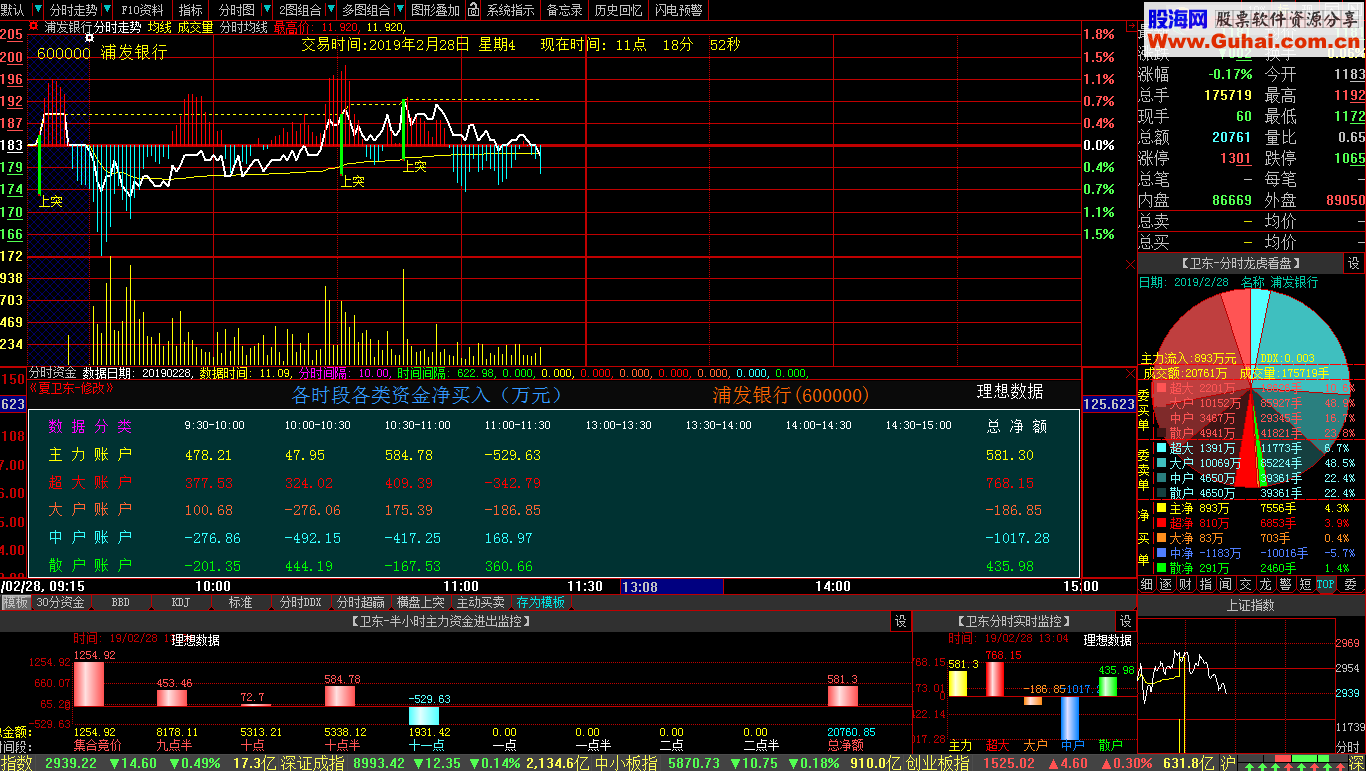The height and width of the screenshot is (771, 1366).
Task: Expand the dropdown arrow next to 多图组合
Action: 400,10
